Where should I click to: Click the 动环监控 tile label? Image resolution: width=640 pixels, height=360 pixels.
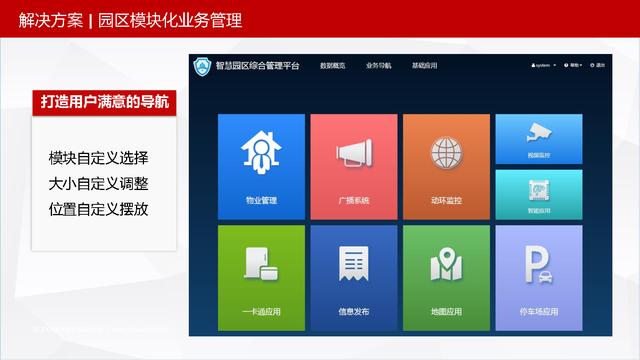point(447,200)
